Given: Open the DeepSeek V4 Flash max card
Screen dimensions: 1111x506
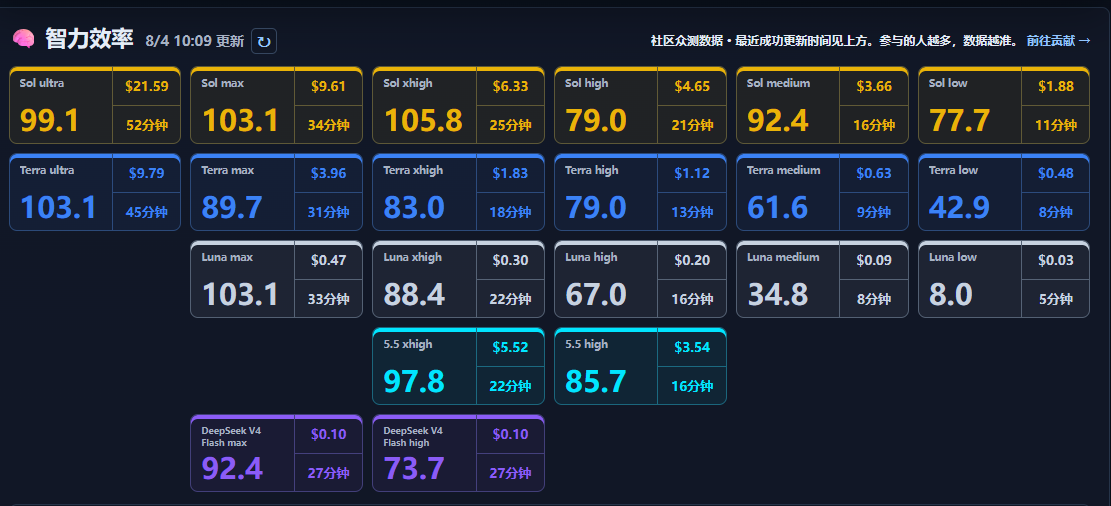Looking at the screenshot, I should click(x=276, y=454).
